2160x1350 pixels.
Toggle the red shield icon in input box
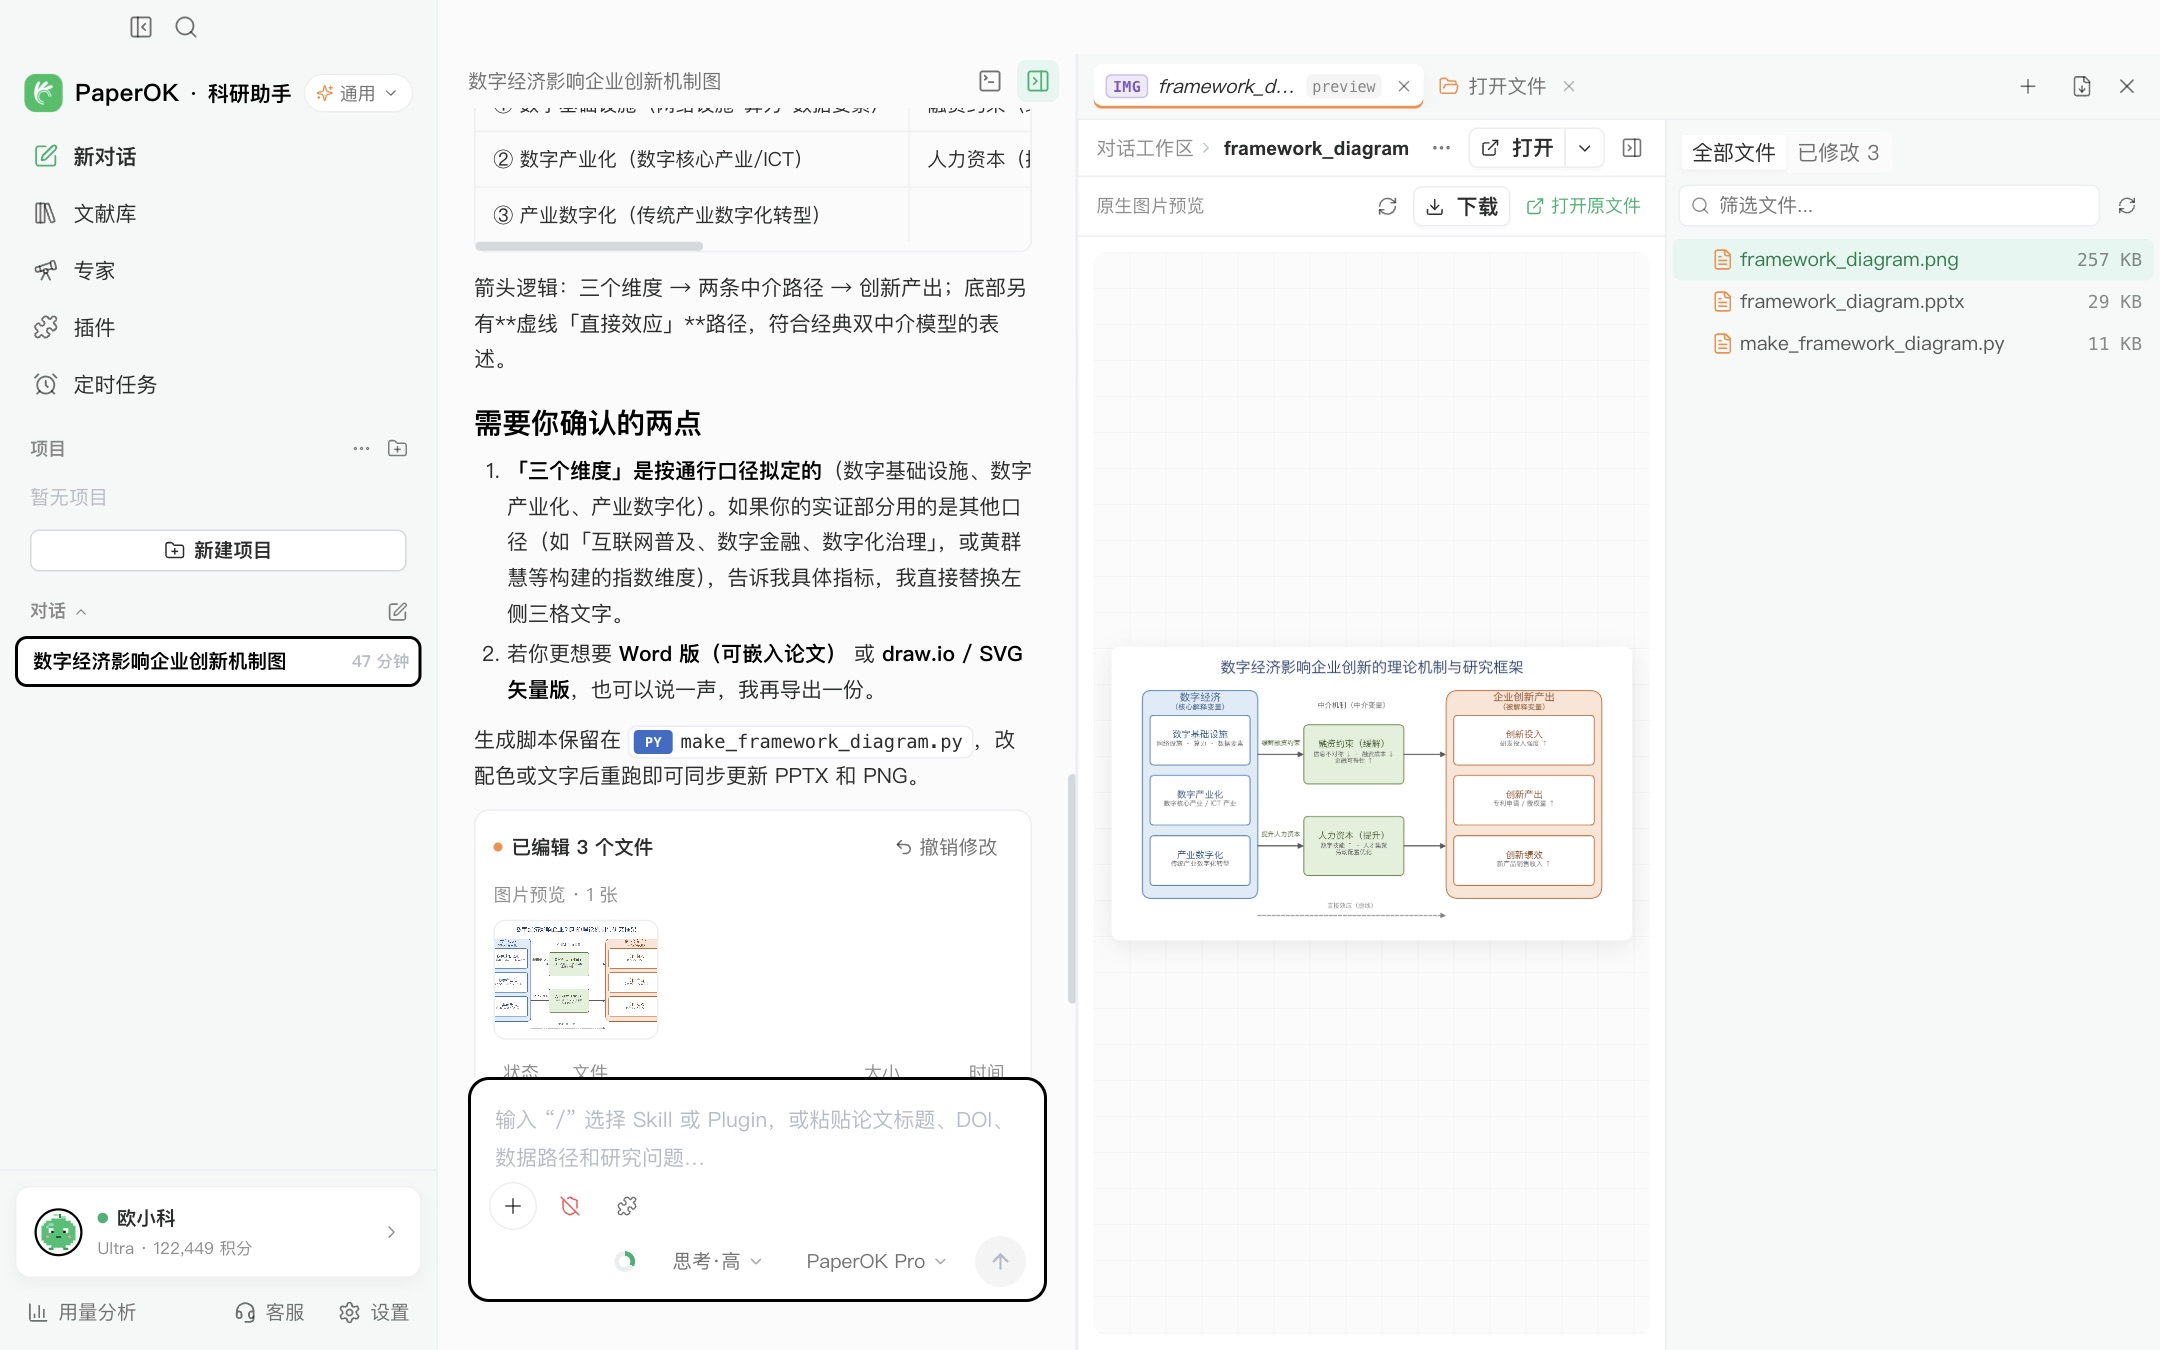point(570,1206)
